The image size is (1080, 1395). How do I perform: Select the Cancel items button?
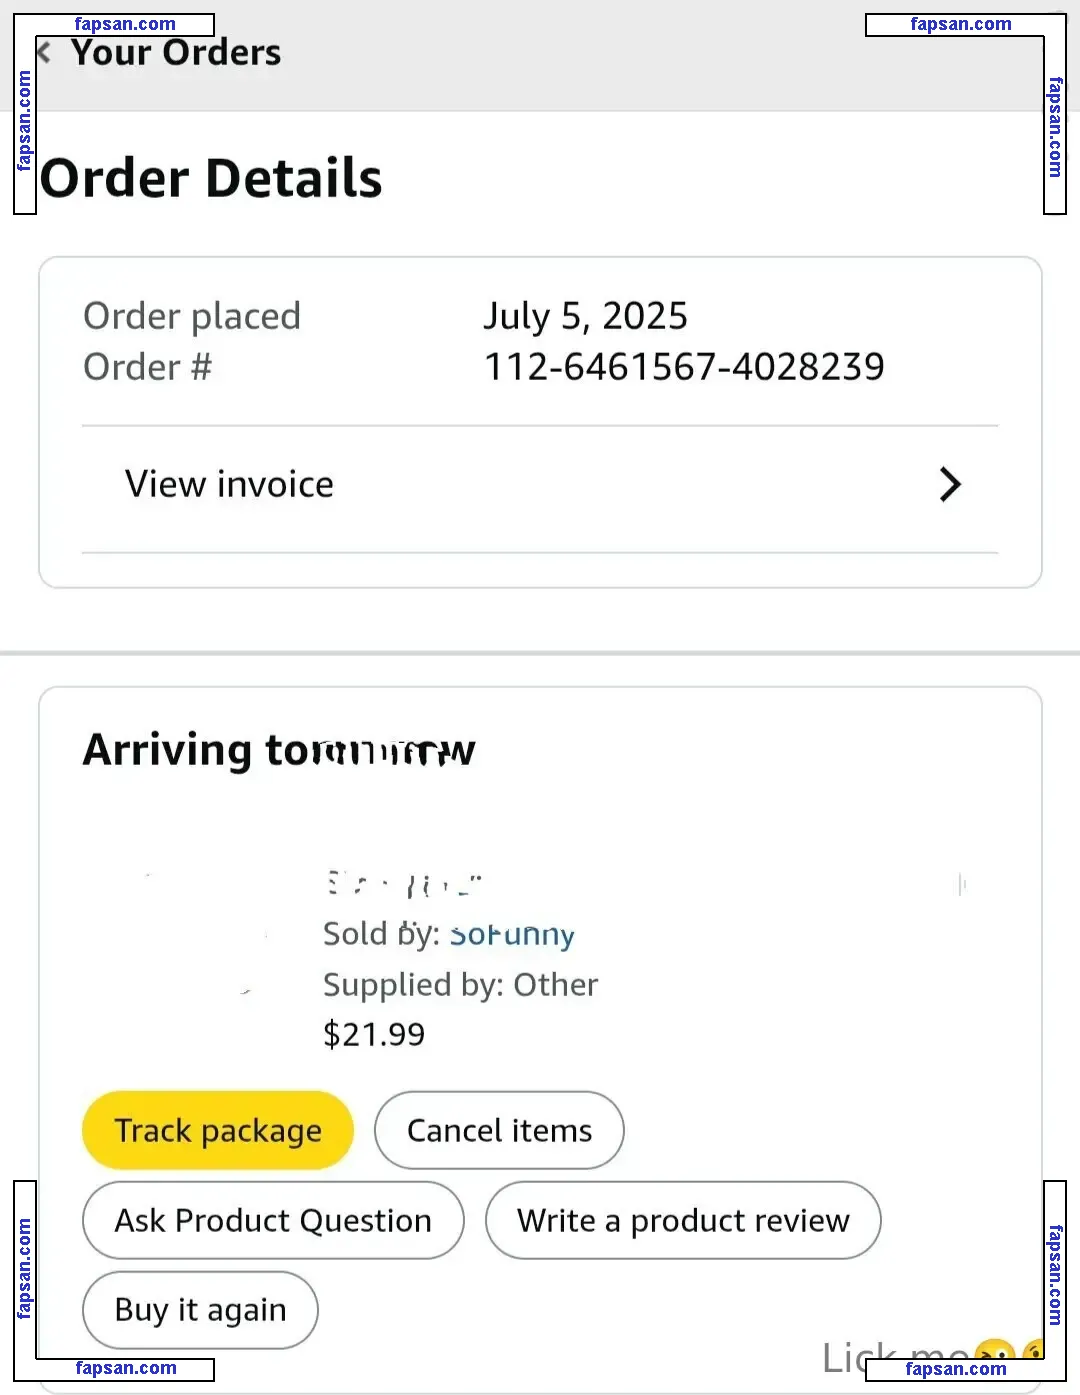coord(499,1130)
